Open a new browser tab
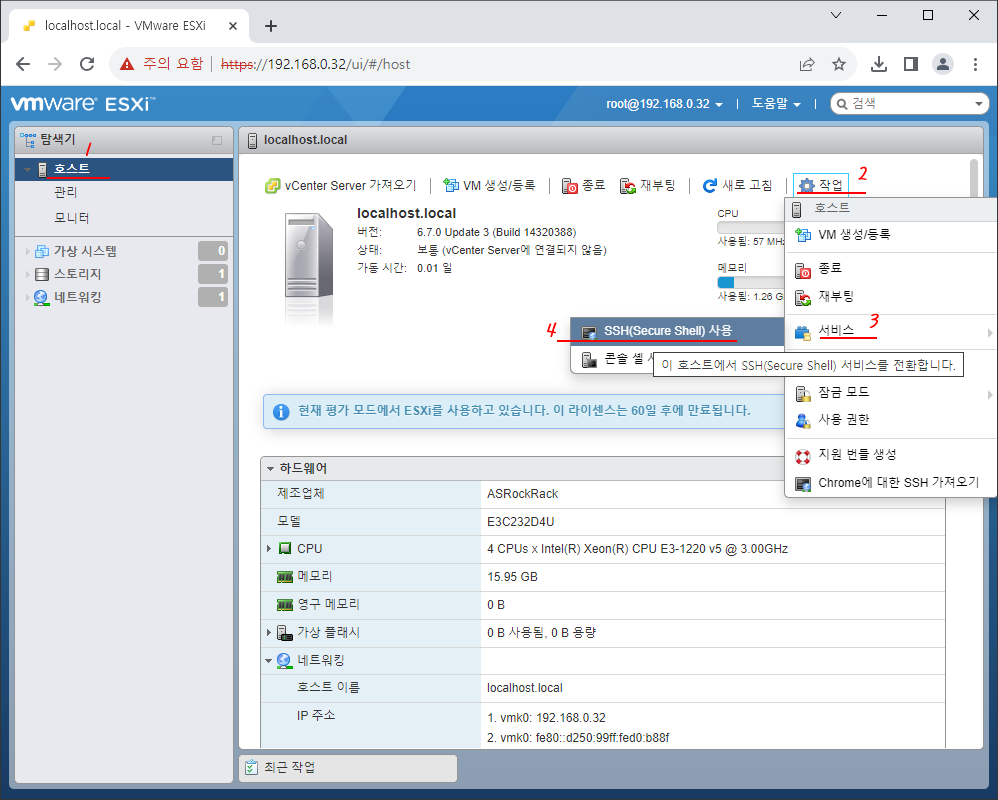Screen dimensions: 998x800 point(271,26)
